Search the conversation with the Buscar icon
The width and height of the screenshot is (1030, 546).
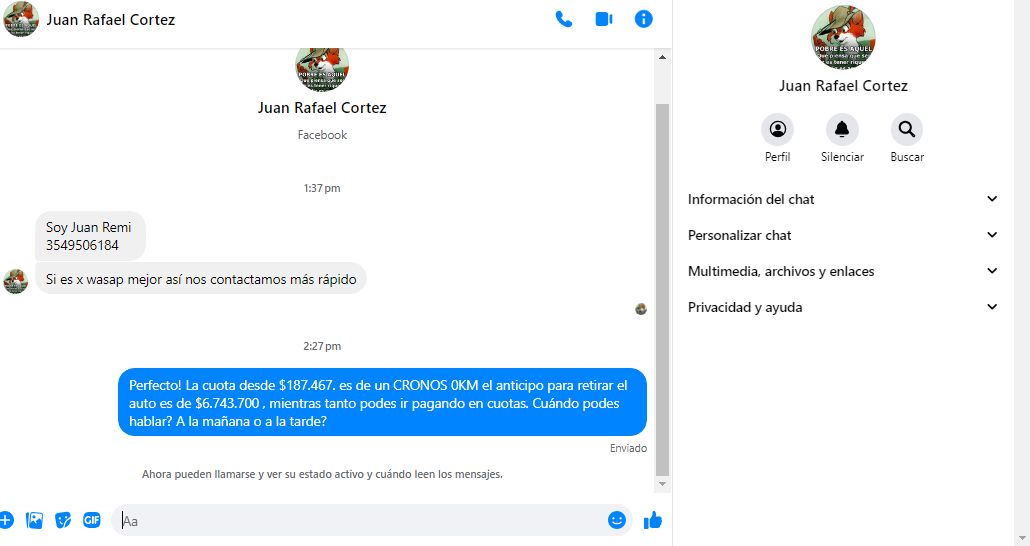[907, 129]
